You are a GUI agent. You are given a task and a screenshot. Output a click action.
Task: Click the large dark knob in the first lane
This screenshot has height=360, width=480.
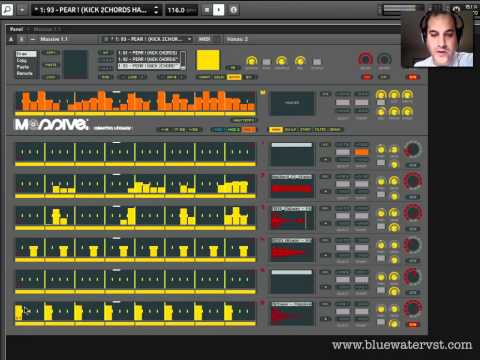(x=413, y=150)
